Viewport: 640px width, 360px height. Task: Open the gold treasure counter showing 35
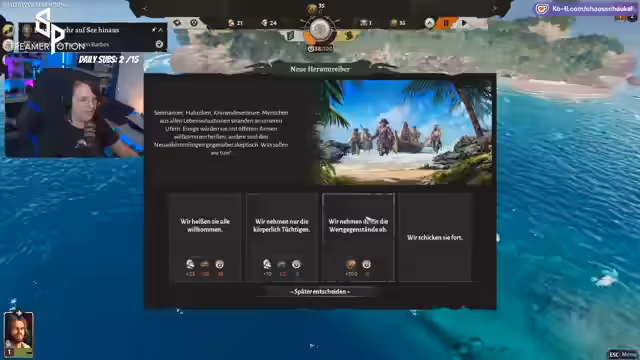pyautogui.click(x=398, y=23)
